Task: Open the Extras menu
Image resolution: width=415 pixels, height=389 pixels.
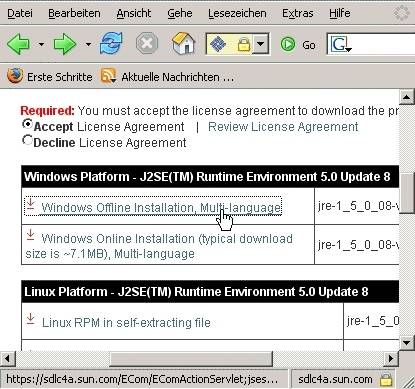Action: point(298,13)
